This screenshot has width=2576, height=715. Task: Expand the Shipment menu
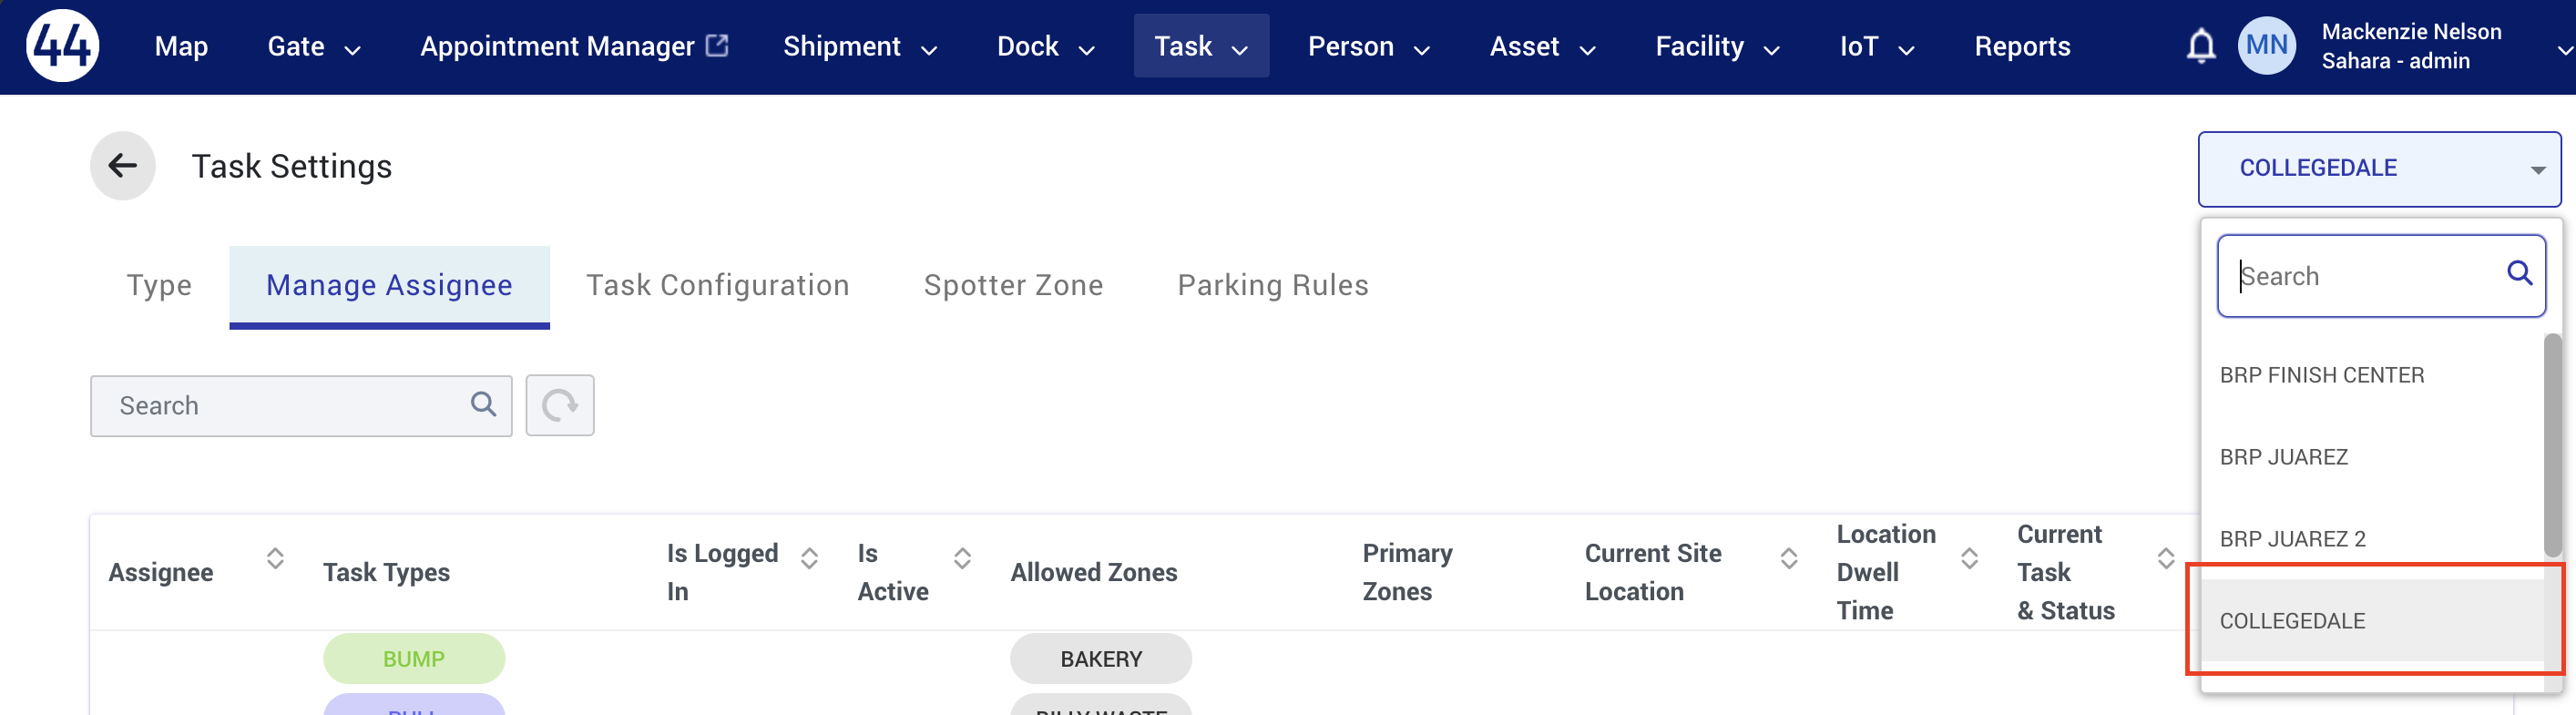click(860, 46)
